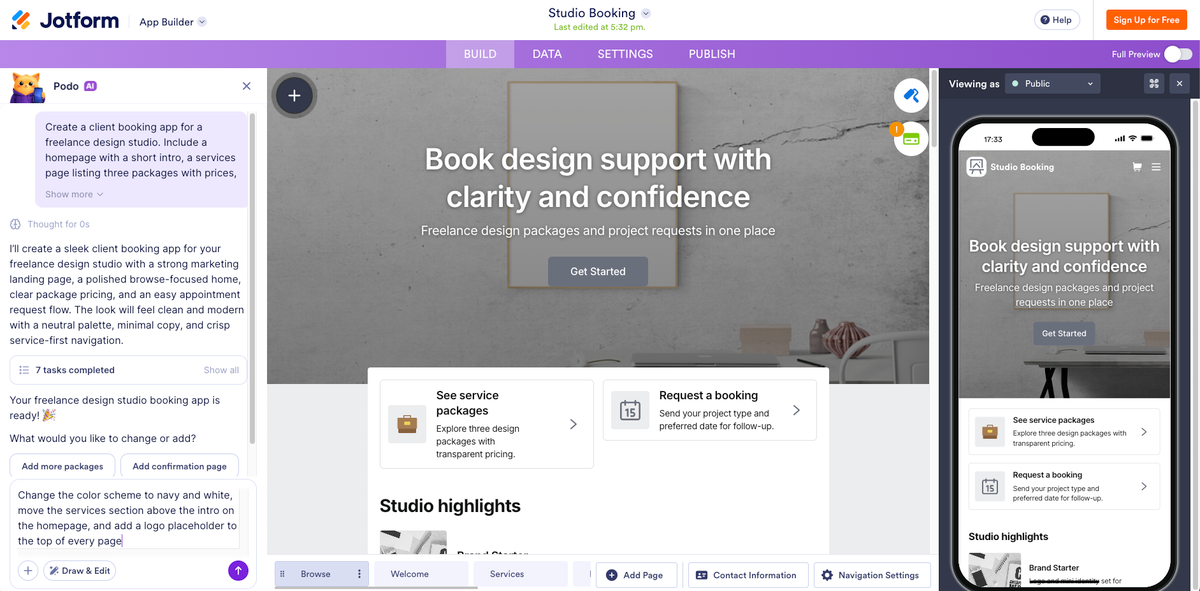Click Brand Starter thumbnail in phone preview
This screenshot has height=591, width=1200.
coord(995,570)
